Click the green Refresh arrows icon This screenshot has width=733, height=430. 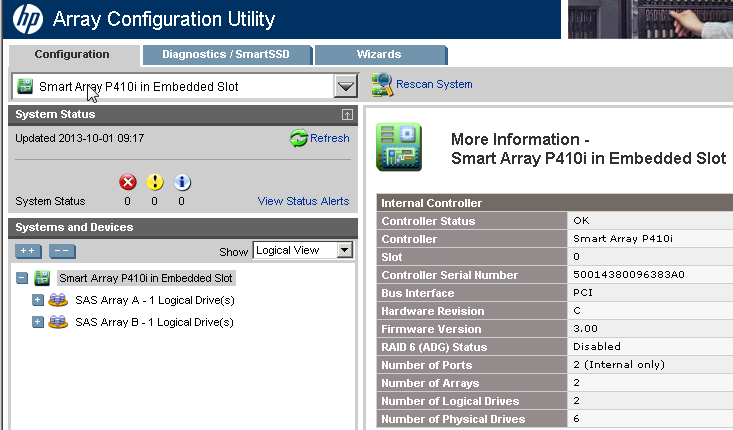(x=299, y=139)
